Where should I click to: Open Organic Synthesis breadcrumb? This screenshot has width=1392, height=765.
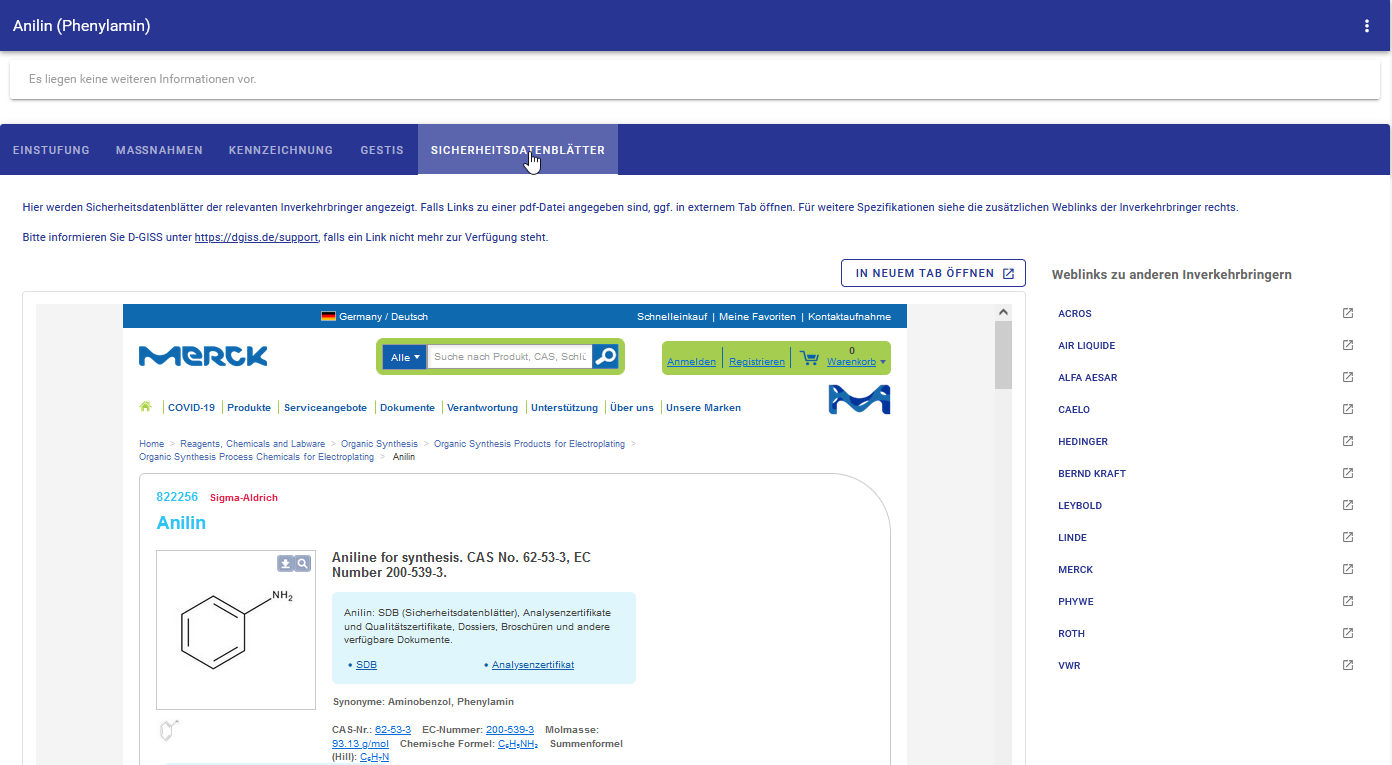click(x=379, y=444)
